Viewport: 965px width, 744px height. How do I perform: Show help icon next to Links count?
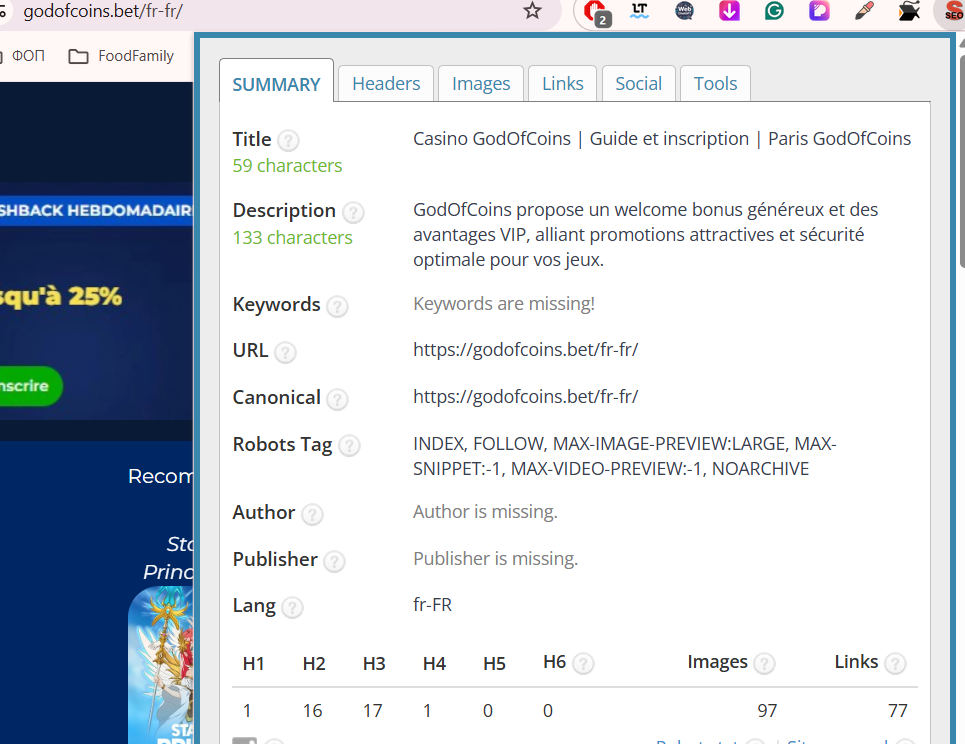[895, 663]
